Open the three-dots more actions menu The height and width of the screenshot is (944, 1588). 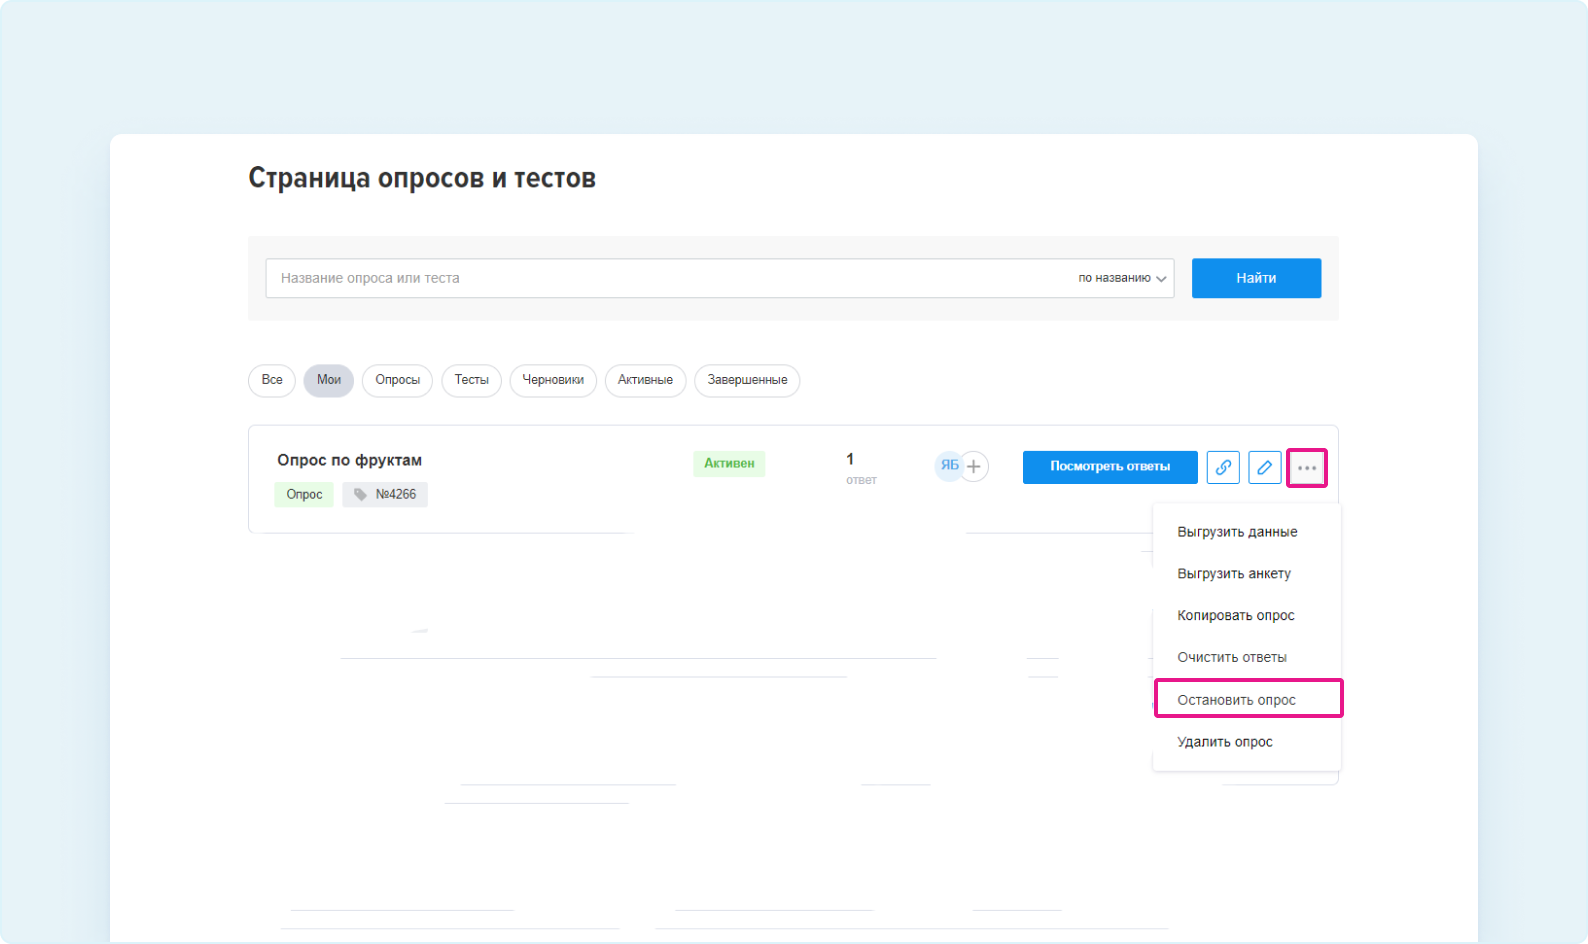coord(1307,468)
